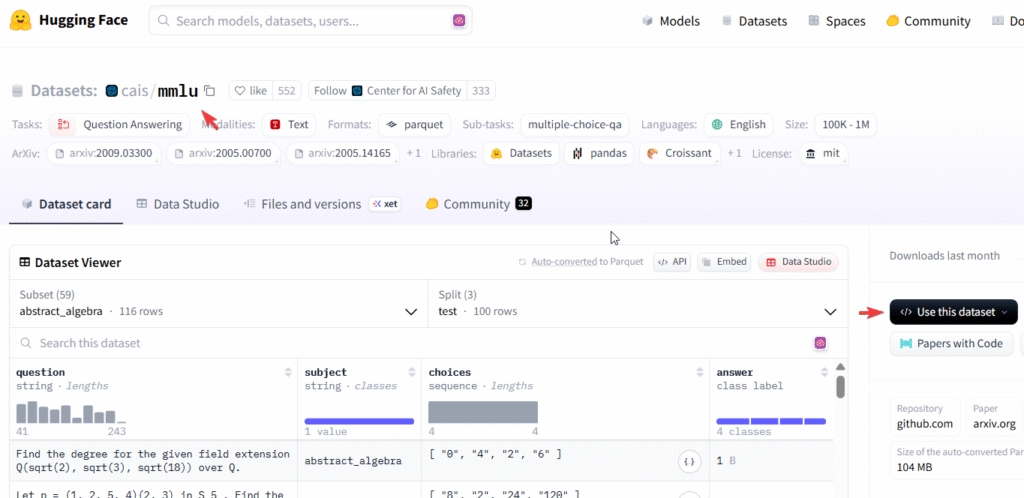Sort by the choices column
This screenshot has height=498, width=1024.
701,373
